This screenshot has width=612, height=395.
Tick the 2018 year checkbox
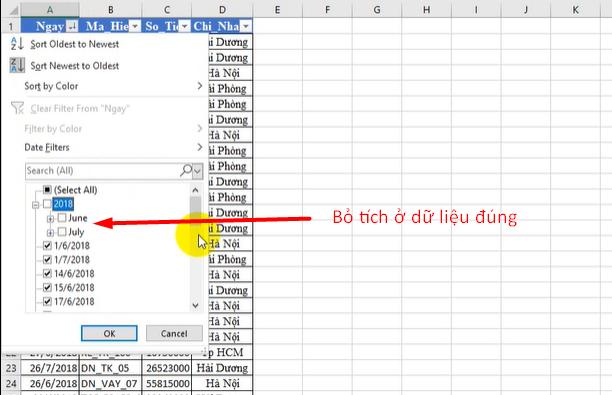click(x=47, y=204)
